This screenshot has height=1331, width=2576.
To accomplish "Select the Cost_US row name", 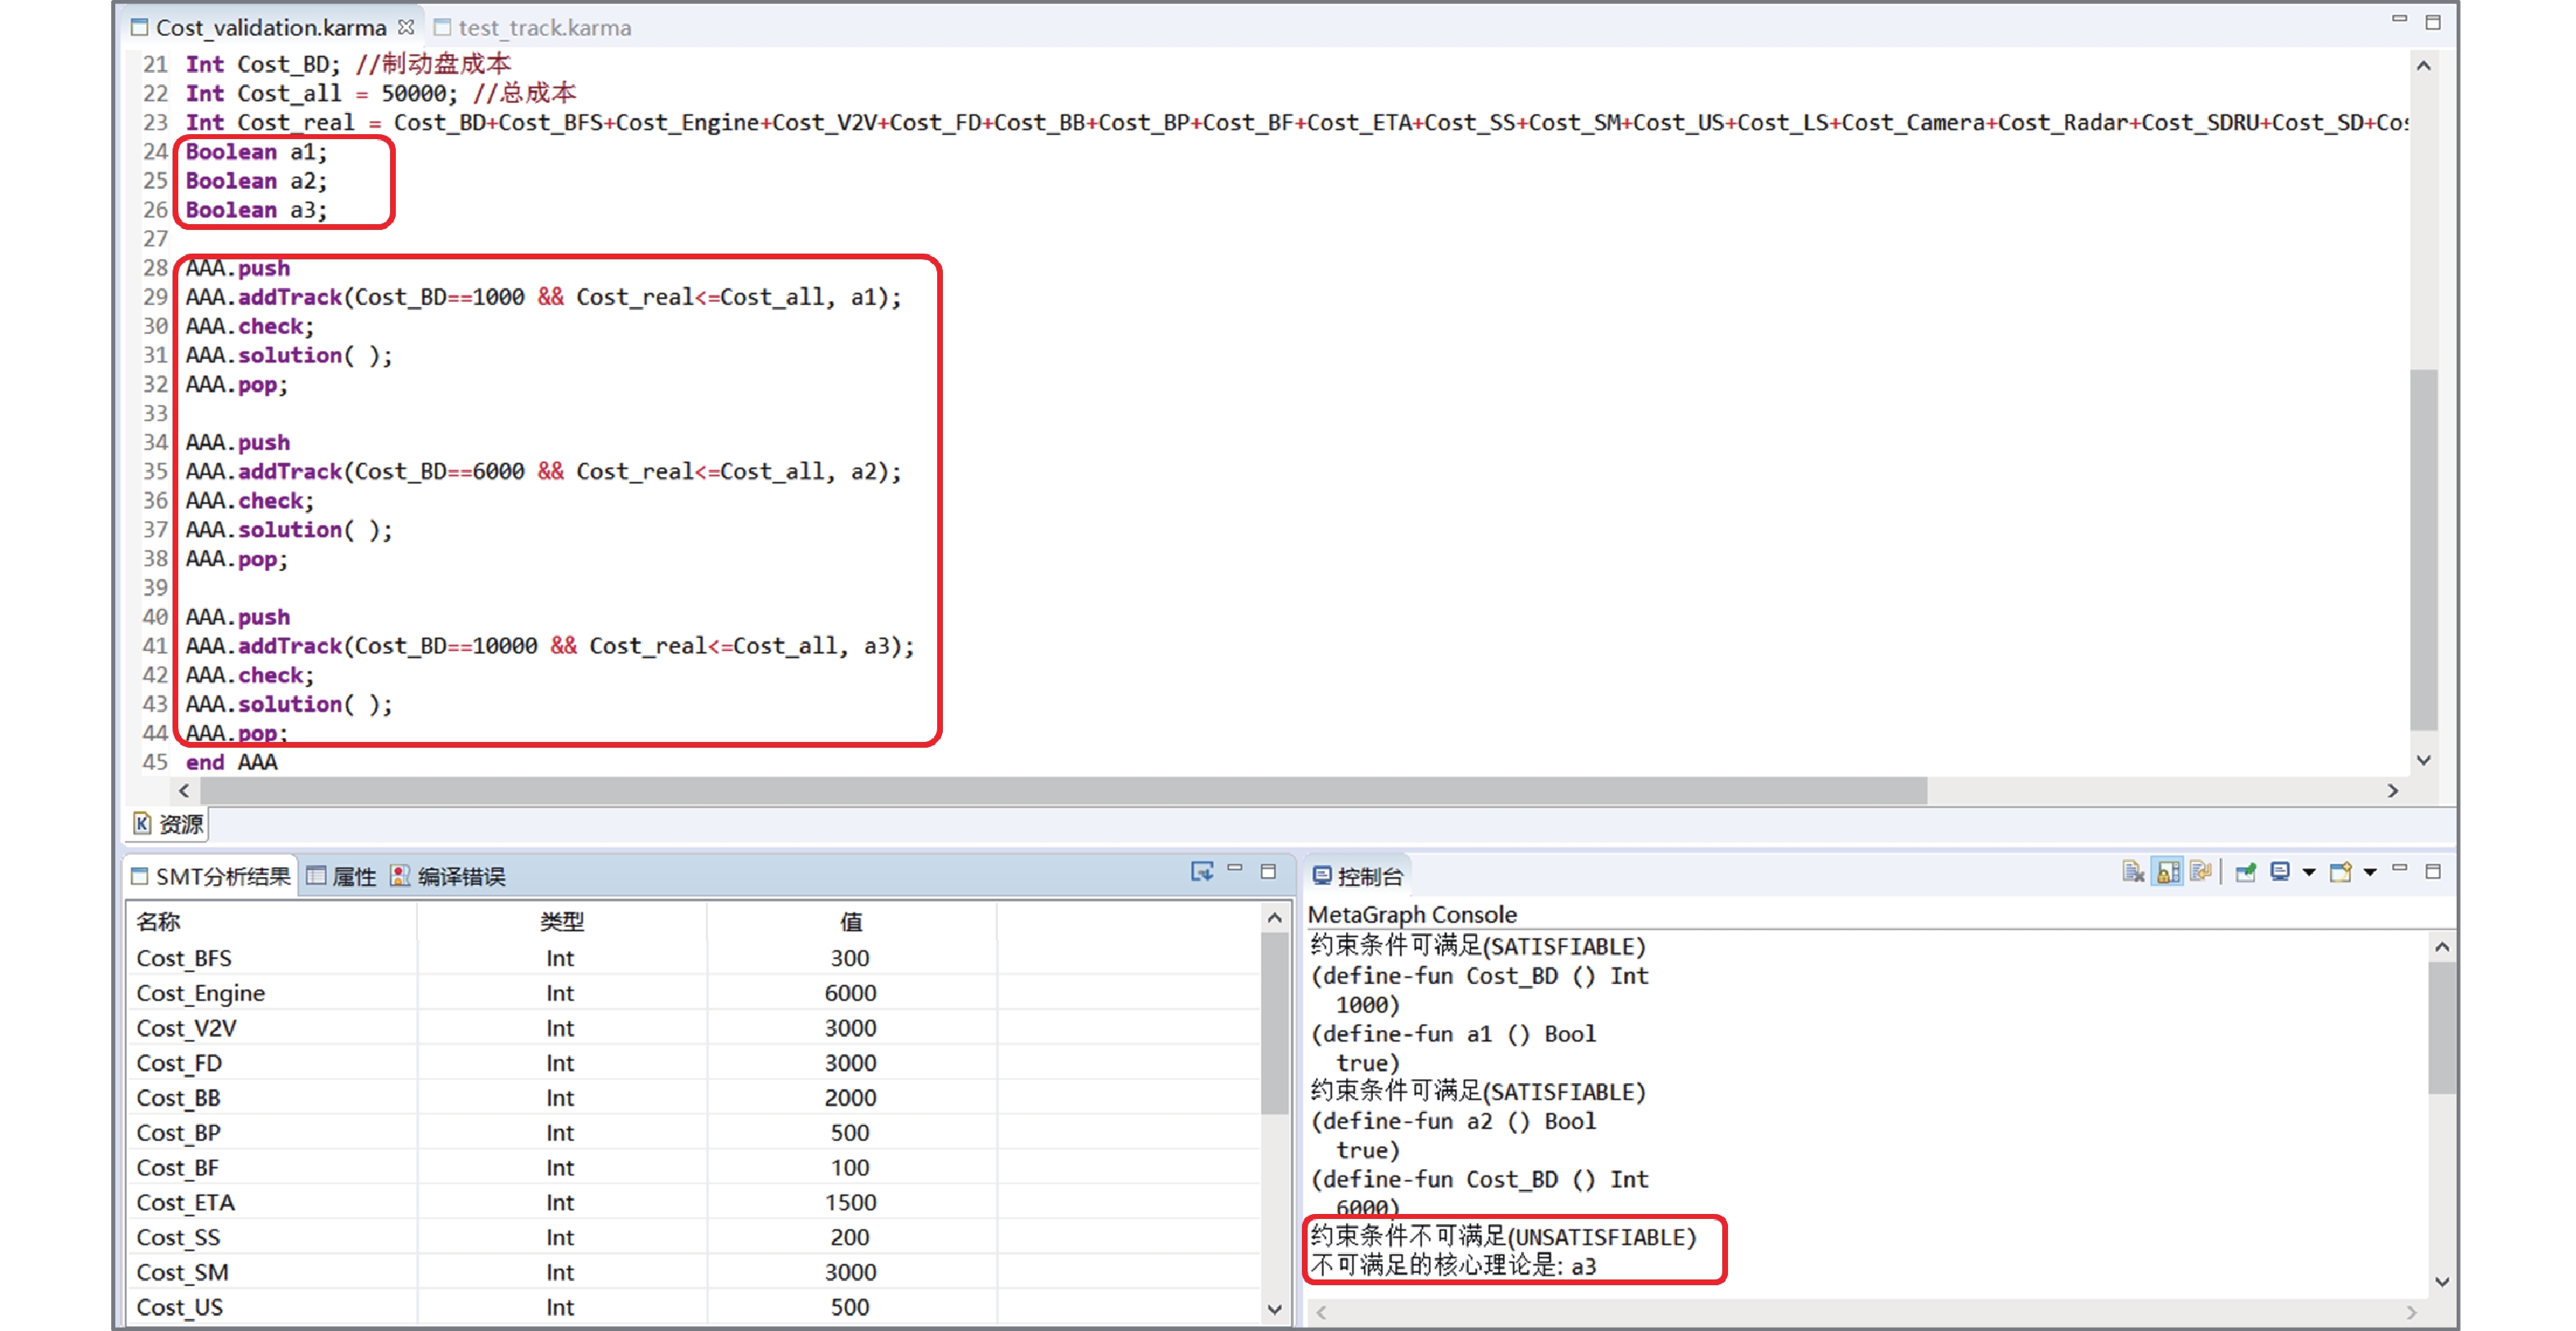I will coord(179,1308).
